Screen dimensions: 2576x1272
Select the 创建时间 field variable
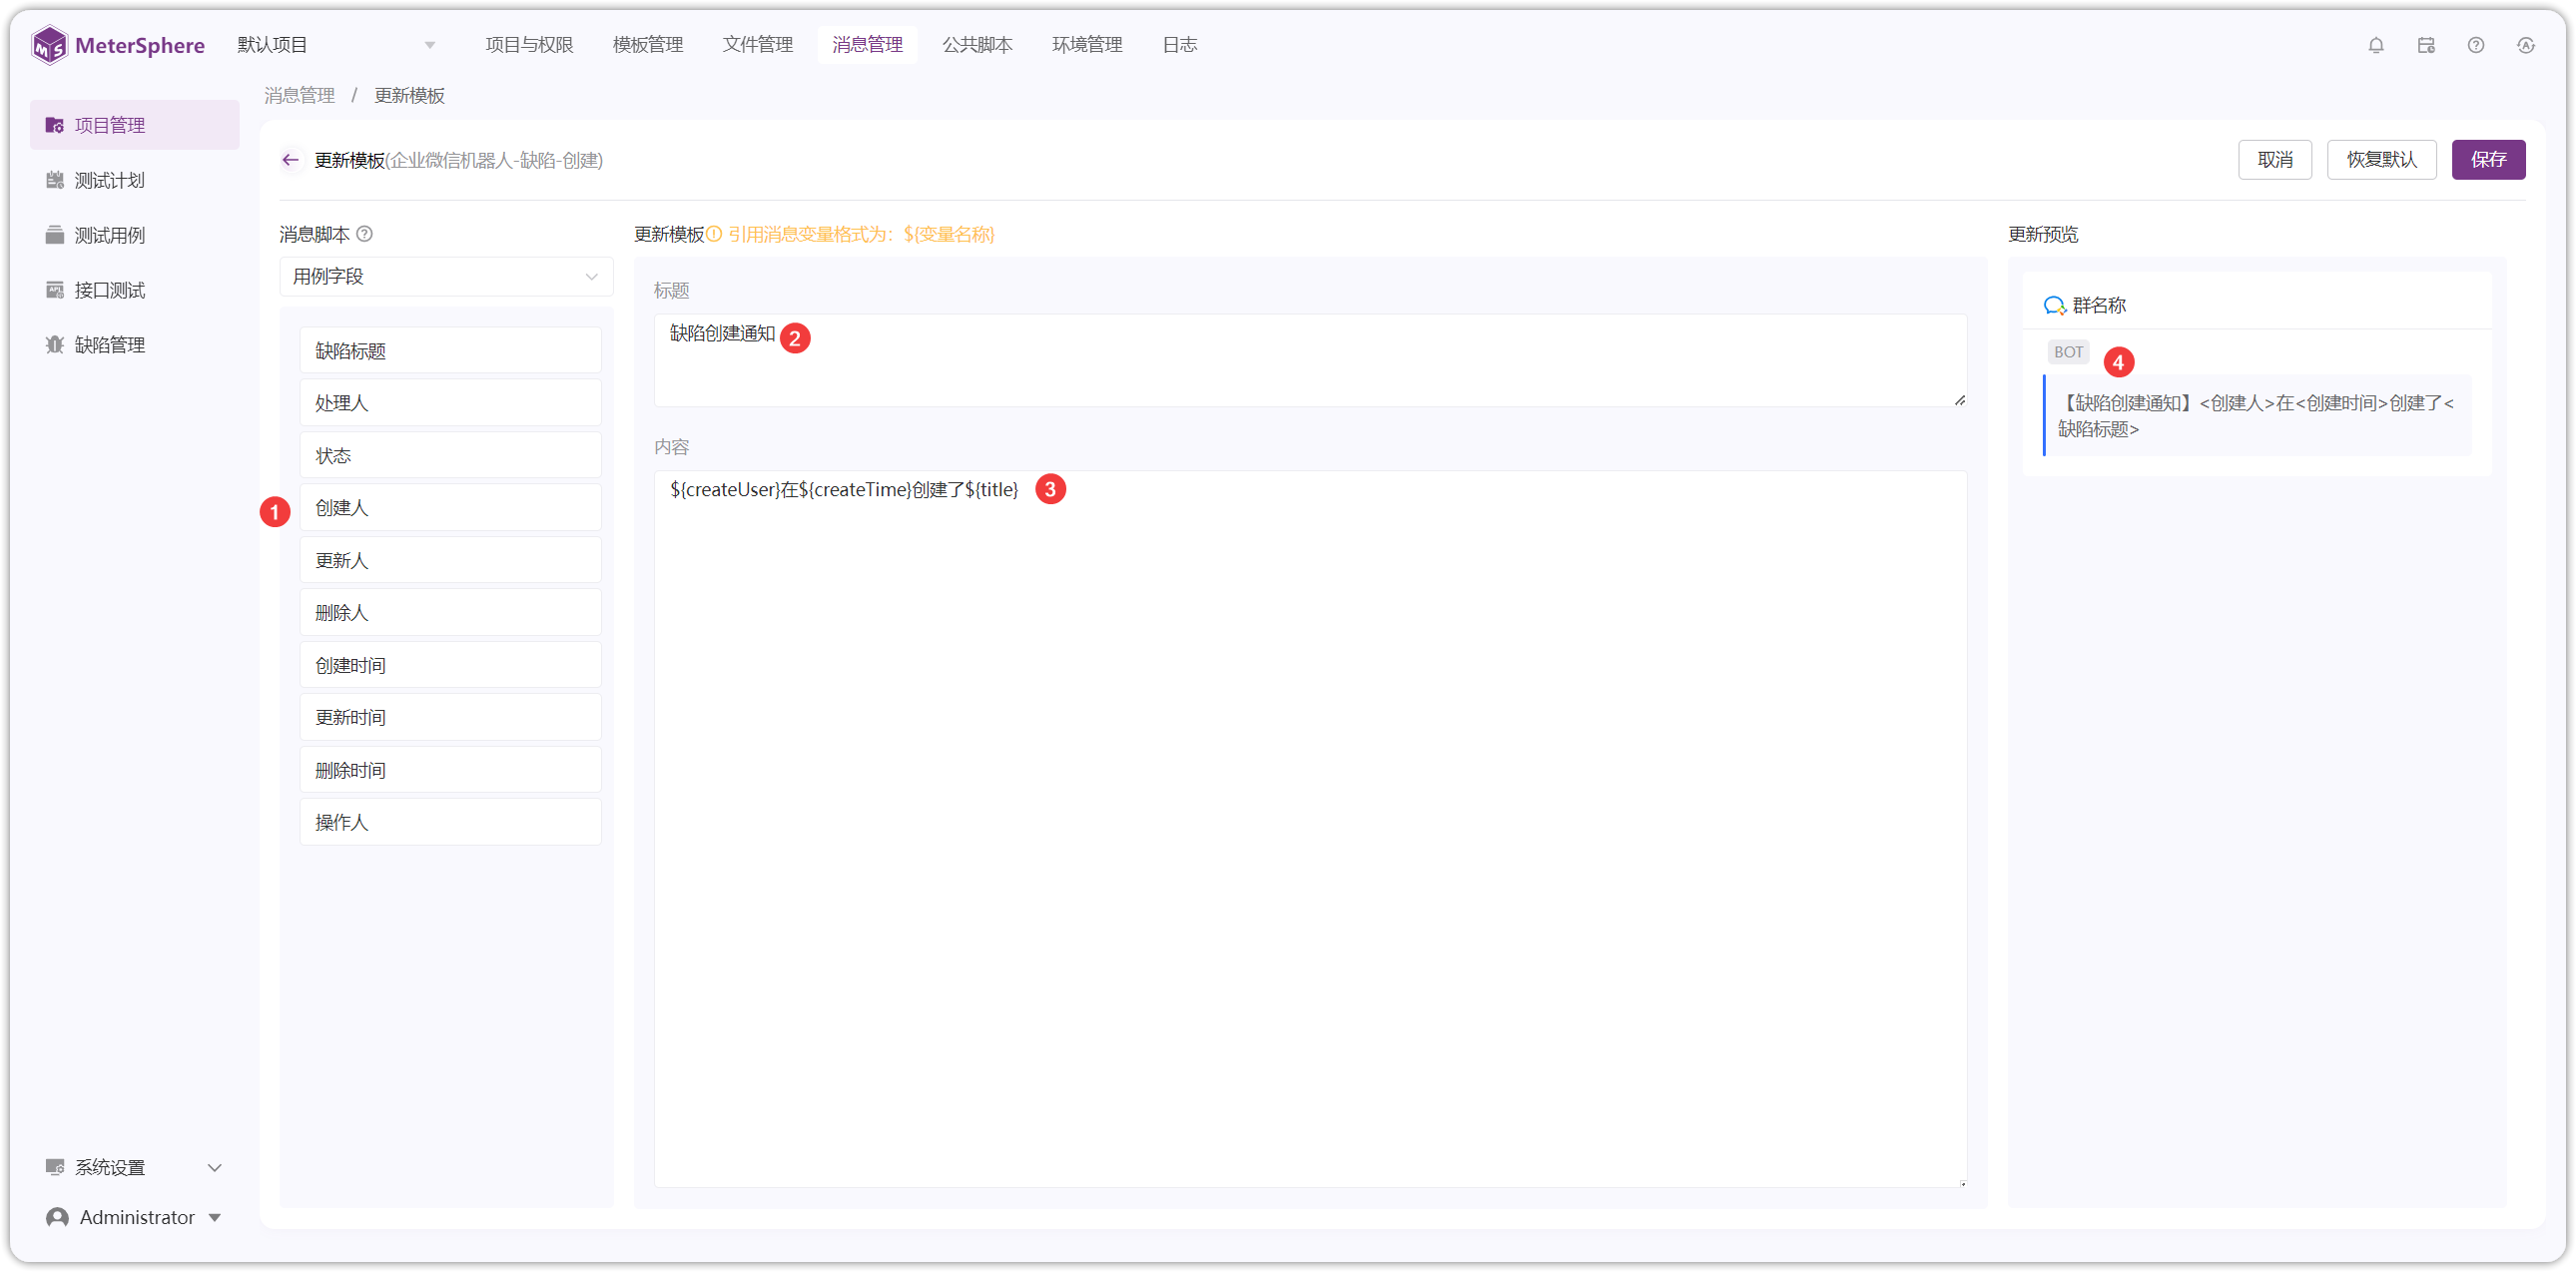click(x=450, y=665)
